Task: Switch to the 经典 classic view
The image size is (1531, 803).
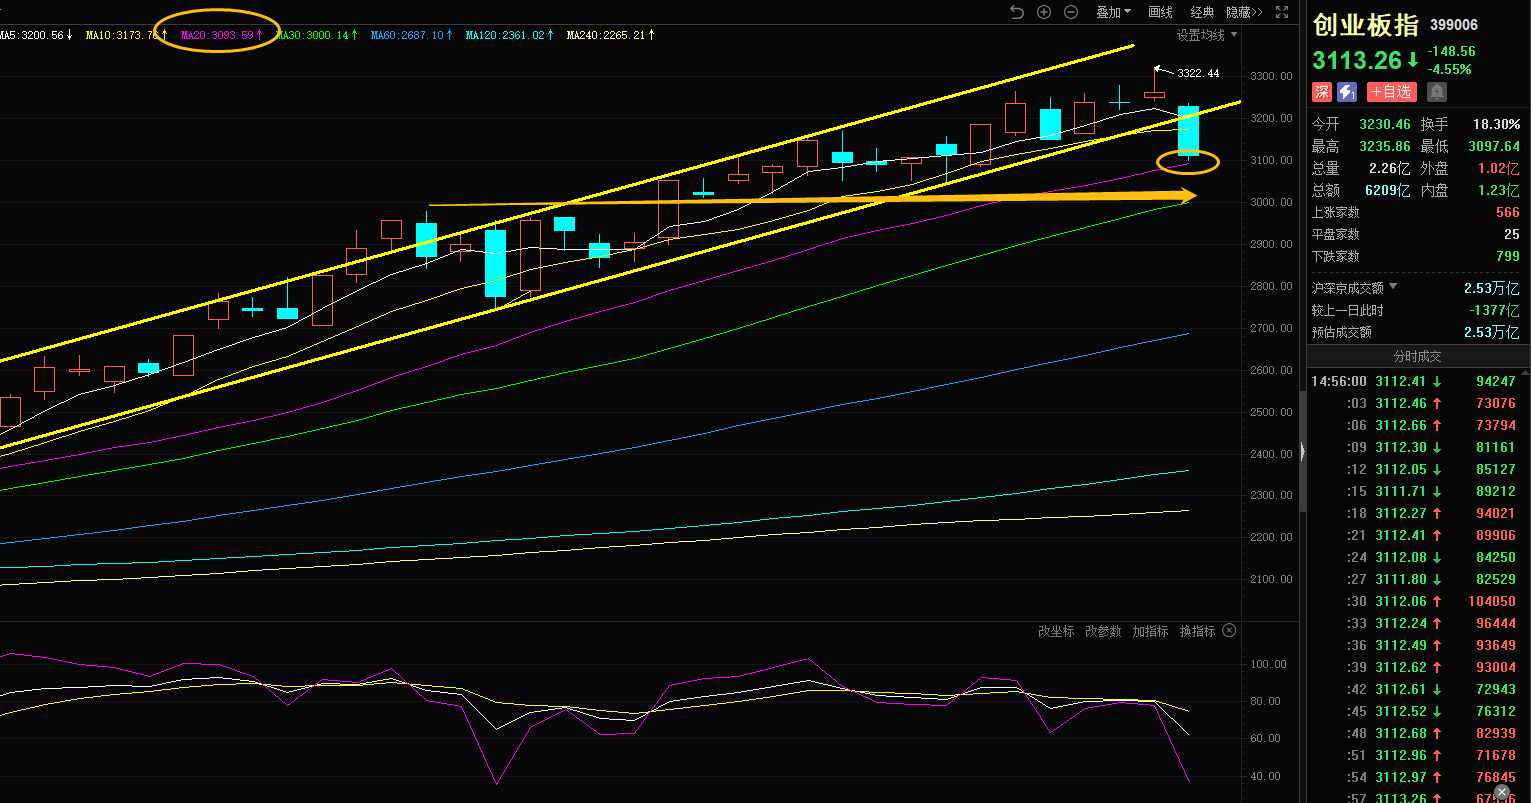Action: pos(1202,12)
